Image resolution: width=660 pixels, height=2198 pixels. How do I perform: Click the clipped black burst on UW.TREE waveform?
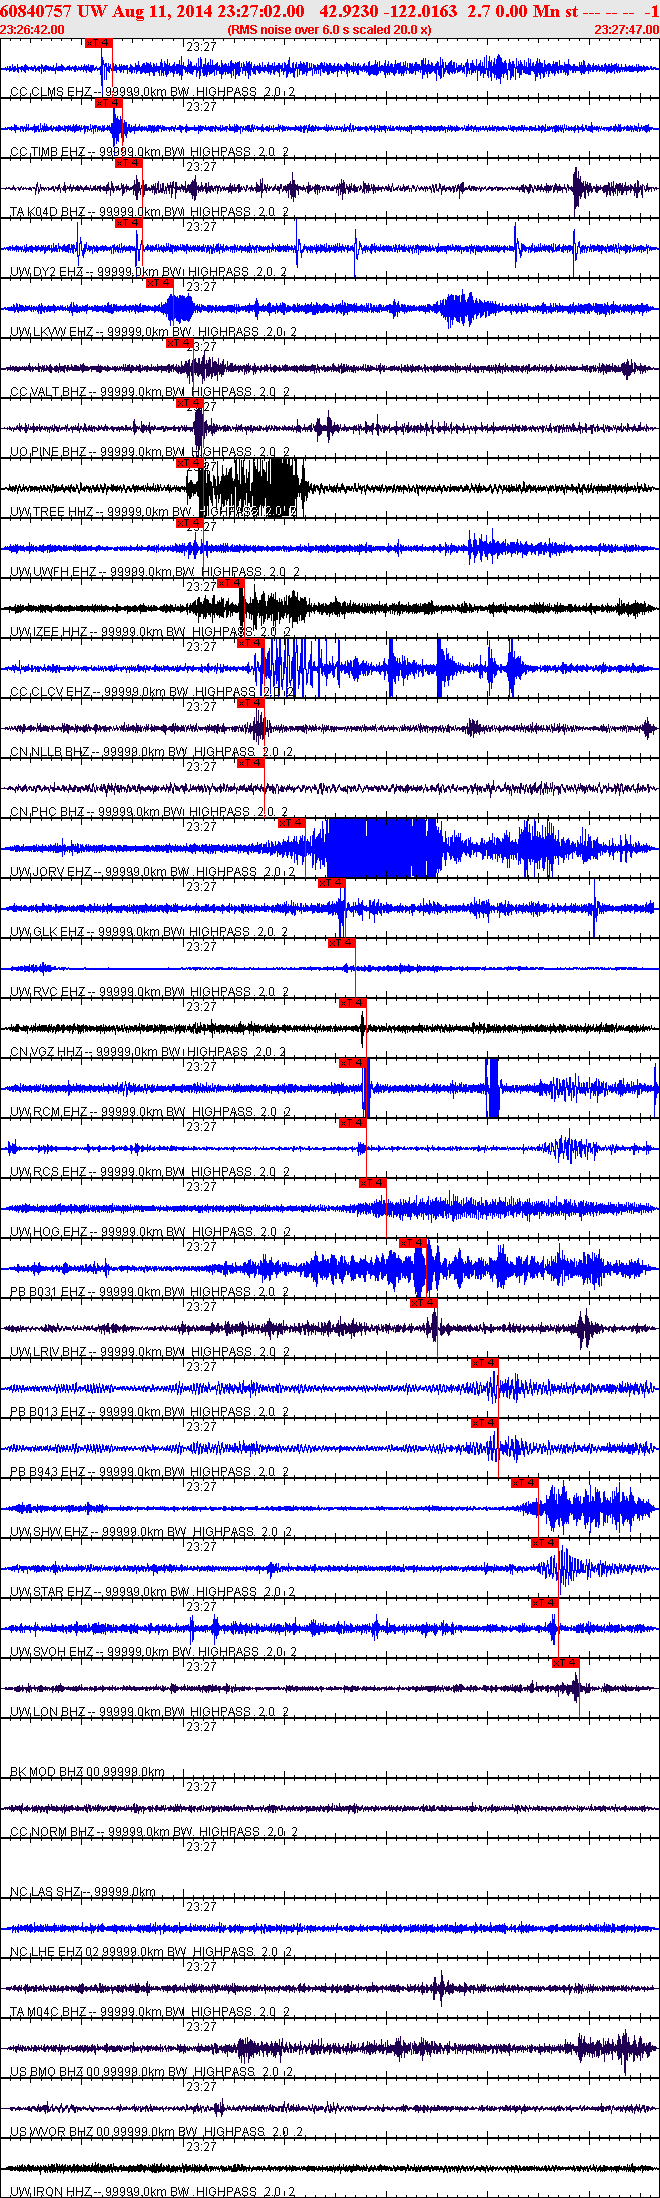247,486
